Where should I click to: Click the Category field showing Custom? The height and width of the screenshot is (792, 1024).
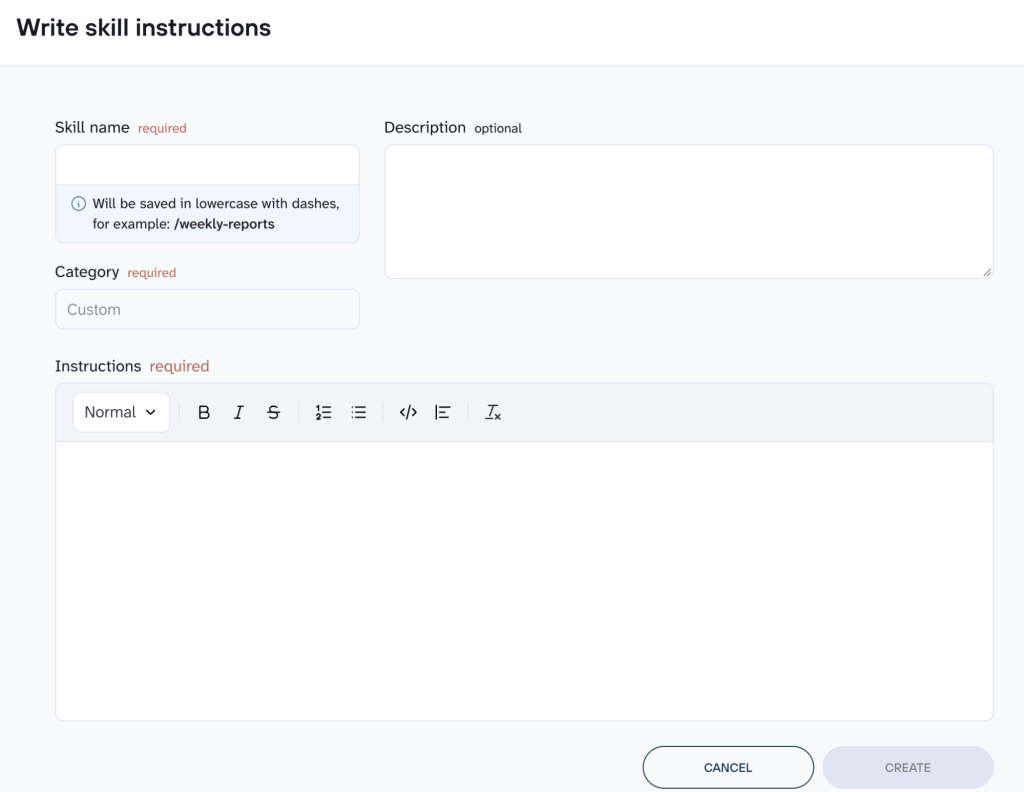point(208,309)
